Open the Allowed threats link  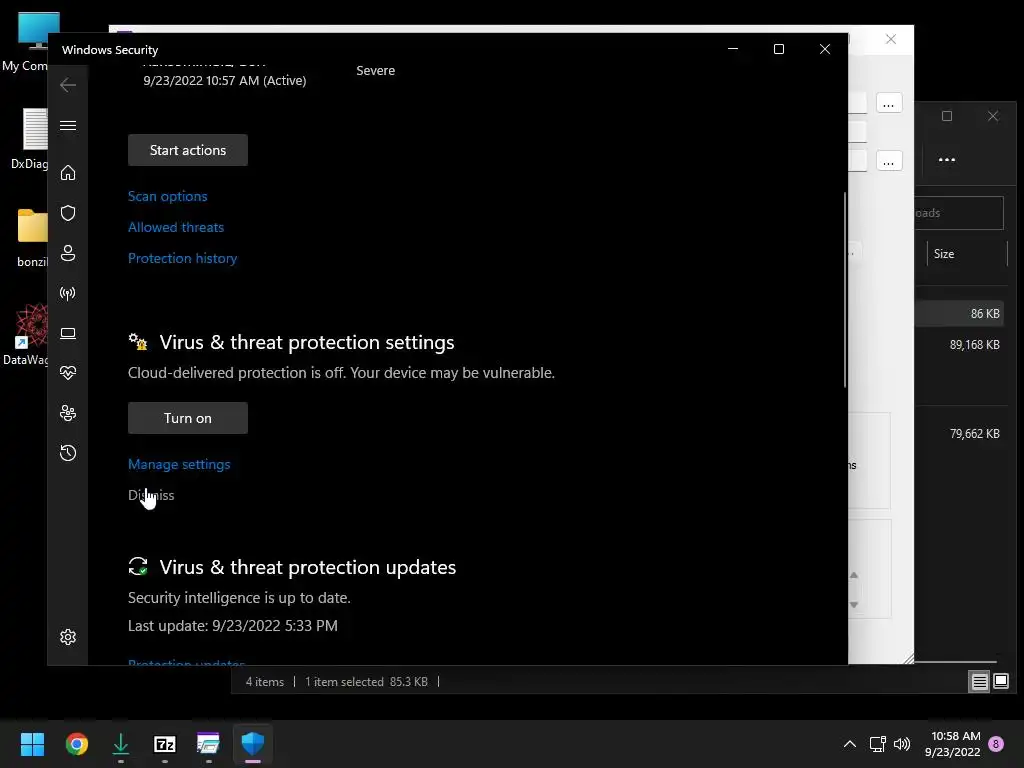[176, 227]
